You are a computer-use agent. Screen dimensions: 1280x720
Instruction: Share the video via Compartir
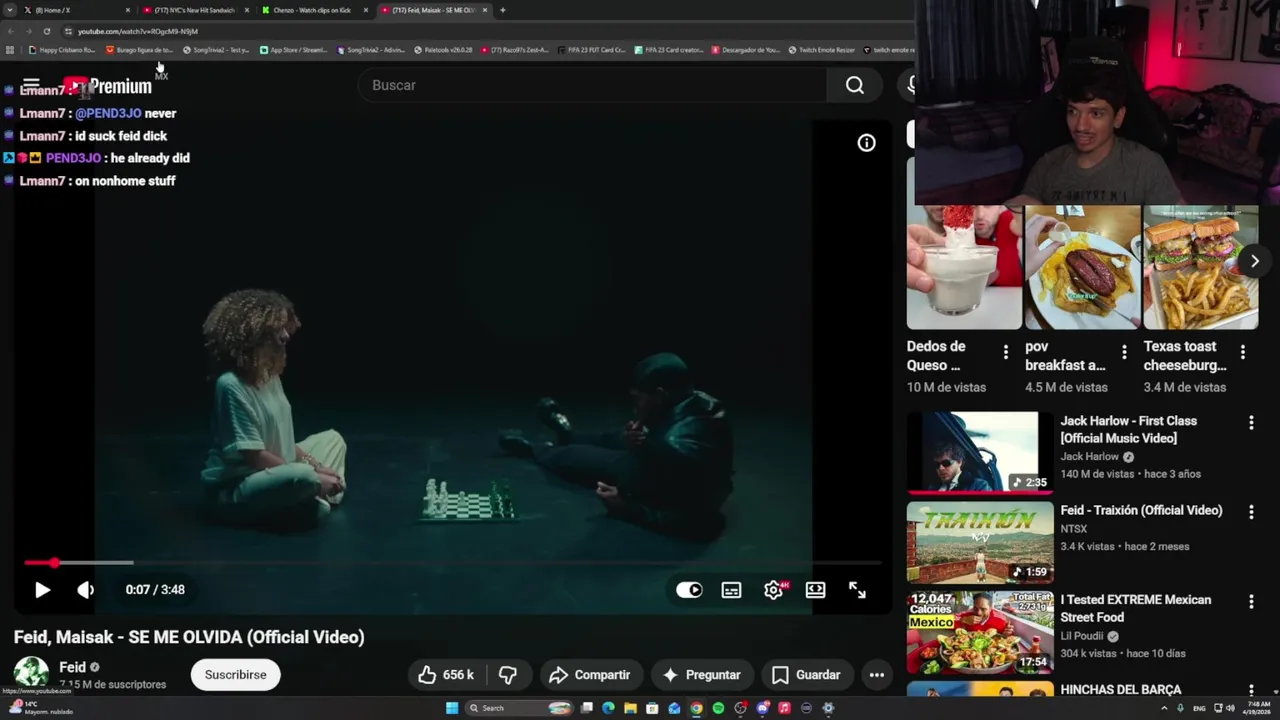pyautogui.click(x=590, y=675)
